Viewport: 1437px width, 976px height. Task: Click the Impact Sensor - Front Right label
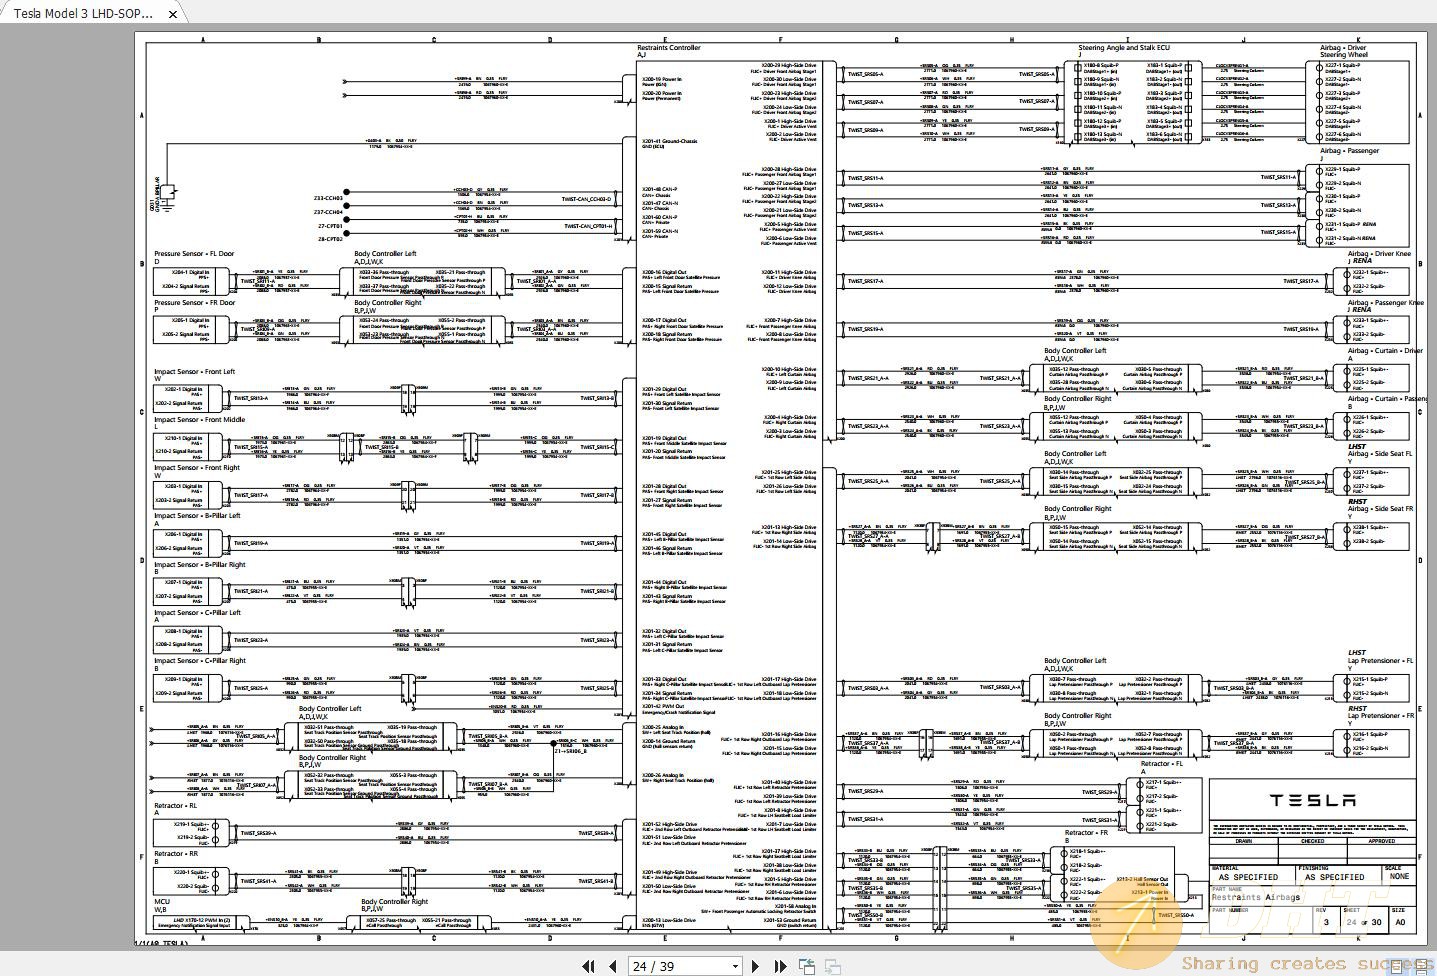click(197, 467)
